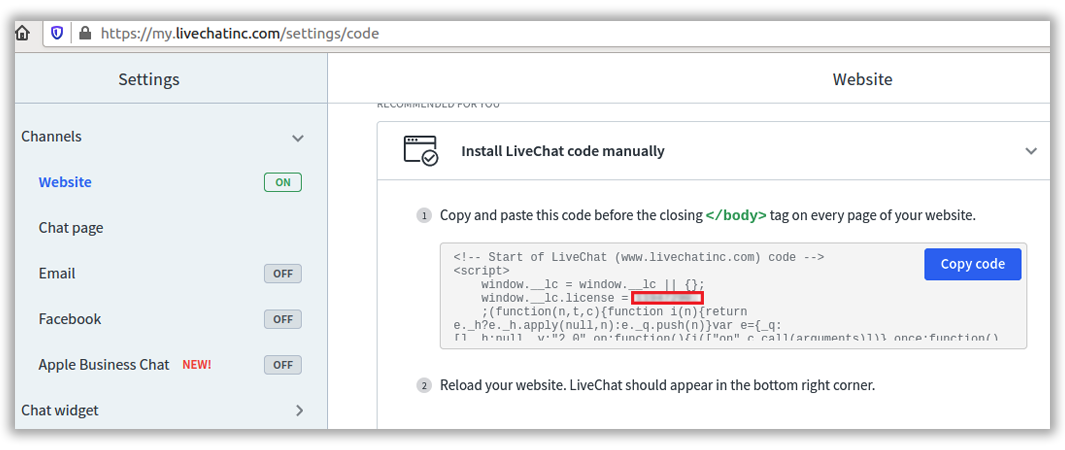Click the <script> tag line in the code
Screen dimensions: 1065x450
click(481, 270)
